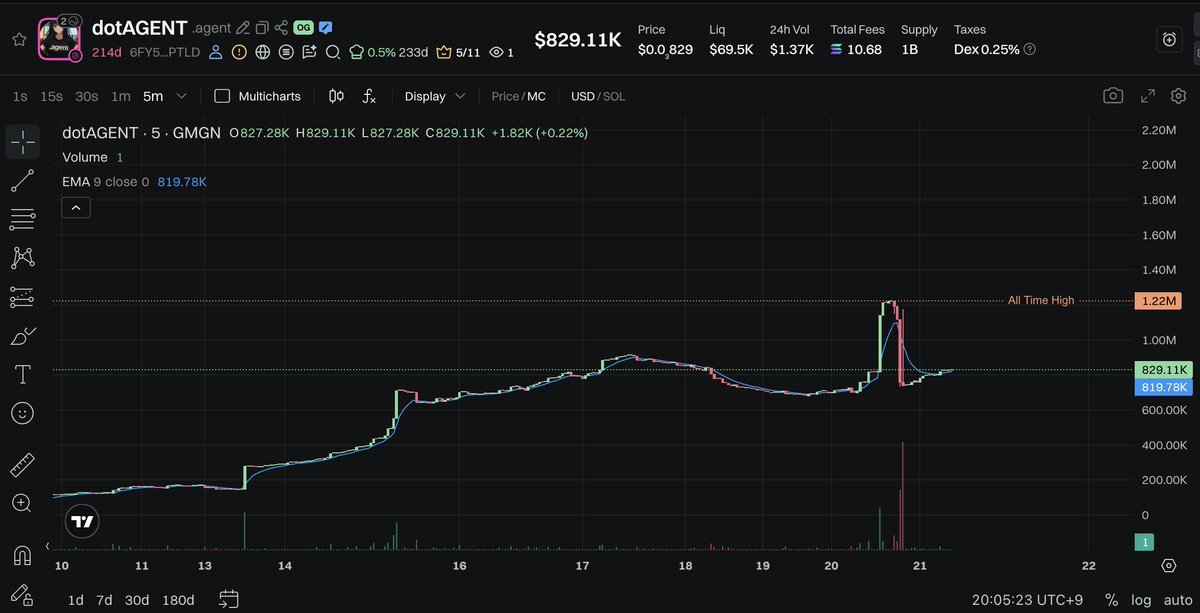This screenshot has width=1200, height=613.
Task: Open the fx indicators menu
Action: 369,96
